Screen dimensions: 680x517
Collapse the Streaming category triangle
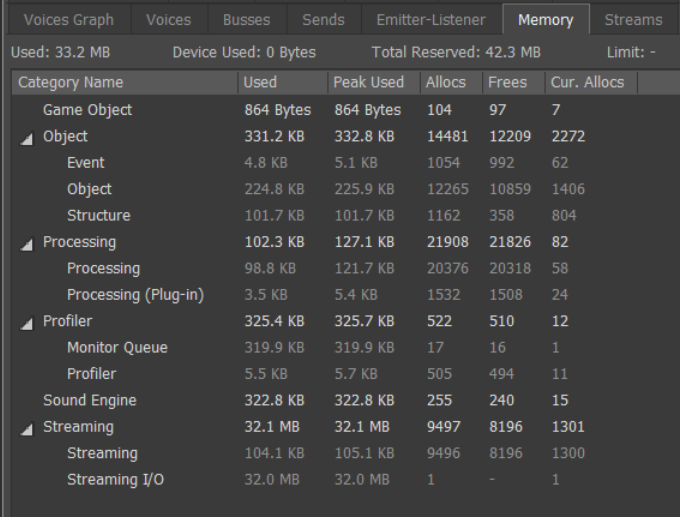pyautogui.click(x=26, y=428)
